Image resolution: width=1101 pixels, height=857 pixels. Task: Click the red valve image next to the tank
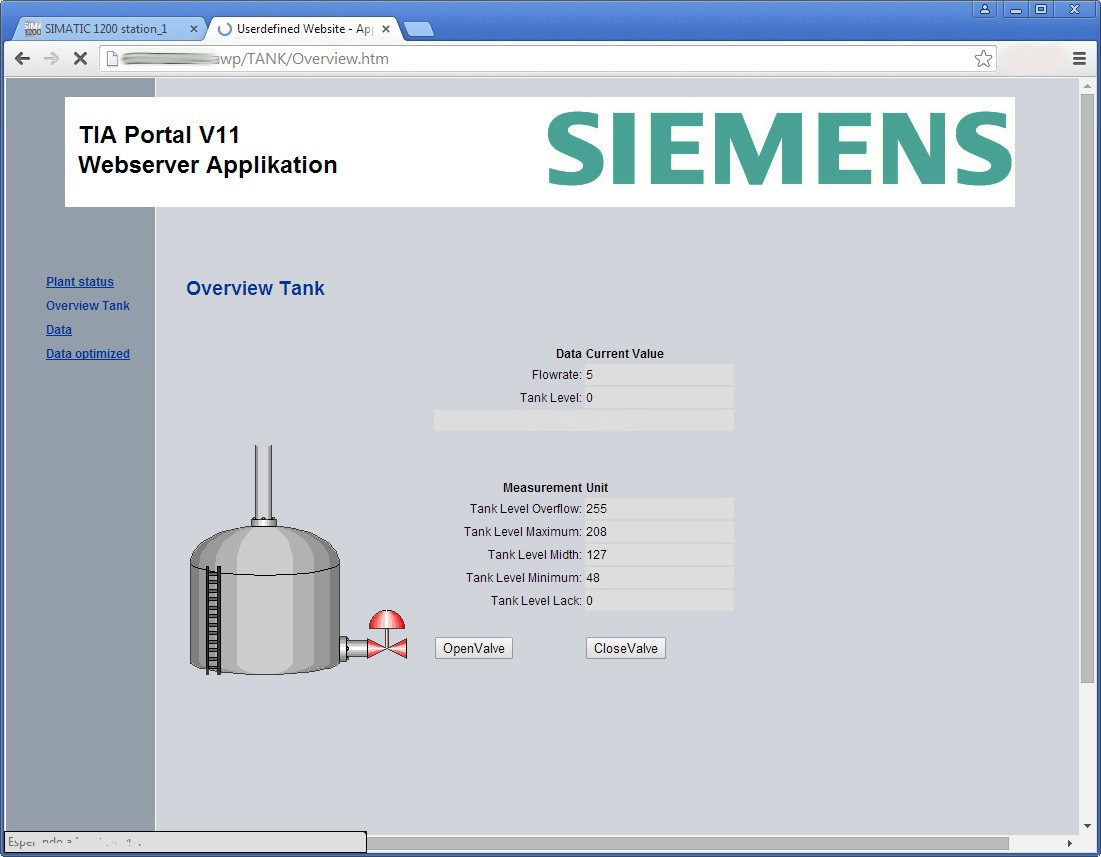pos(387,635)
